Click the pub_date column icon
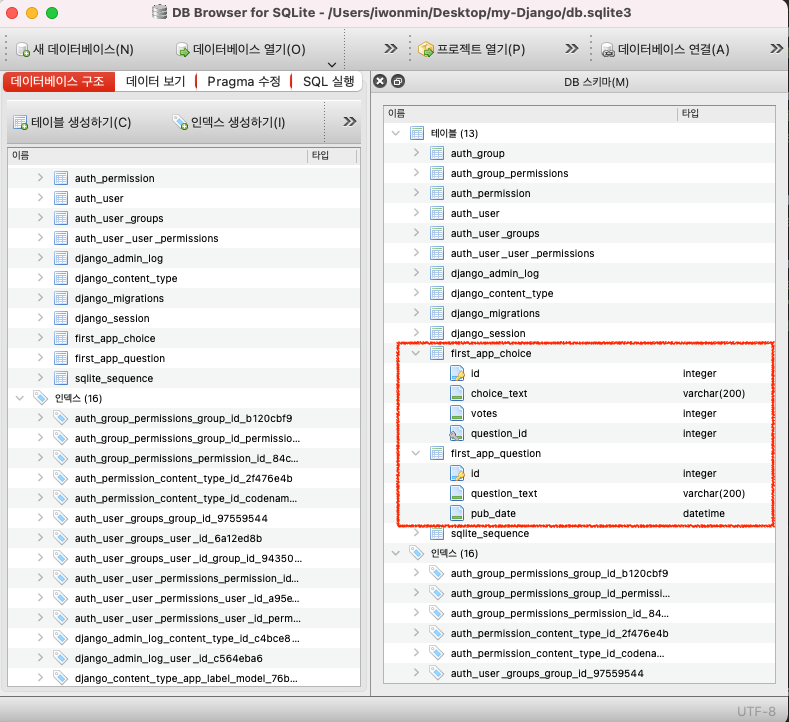This screenshot has width=789, height=722. 457,514
